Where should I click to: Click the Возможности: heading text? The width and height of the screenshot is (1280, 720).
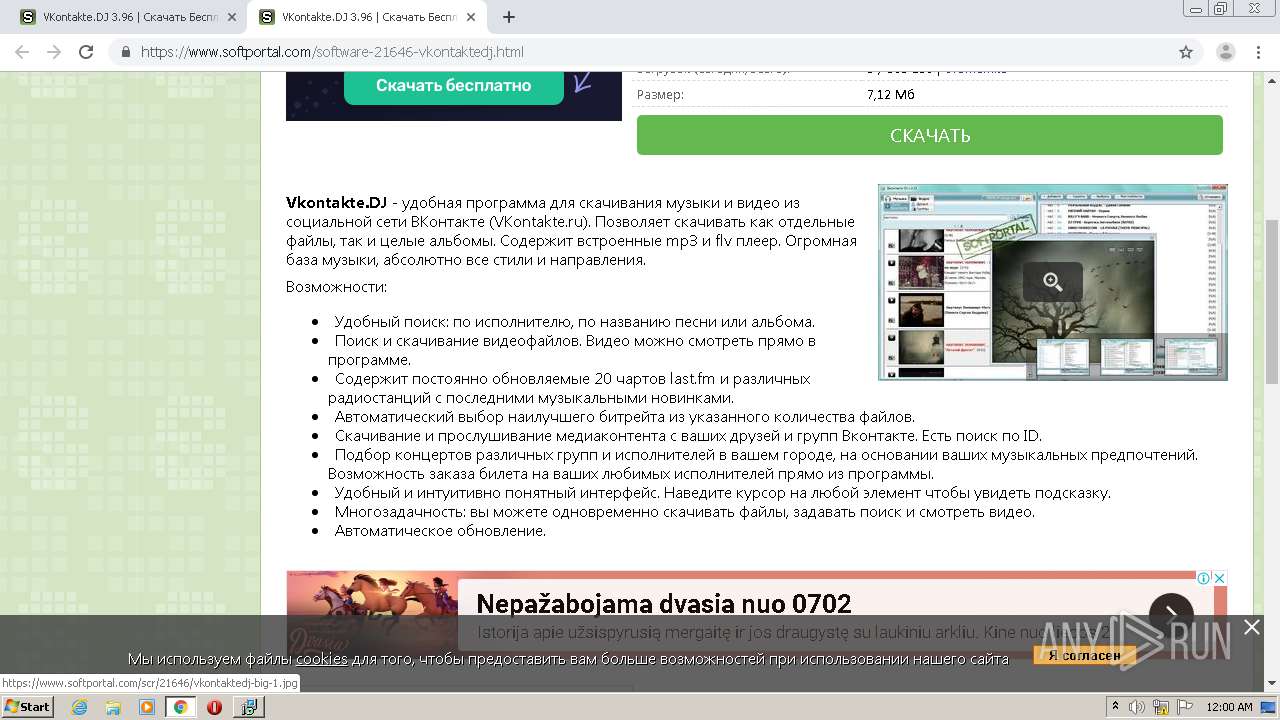tap(336, 287)
